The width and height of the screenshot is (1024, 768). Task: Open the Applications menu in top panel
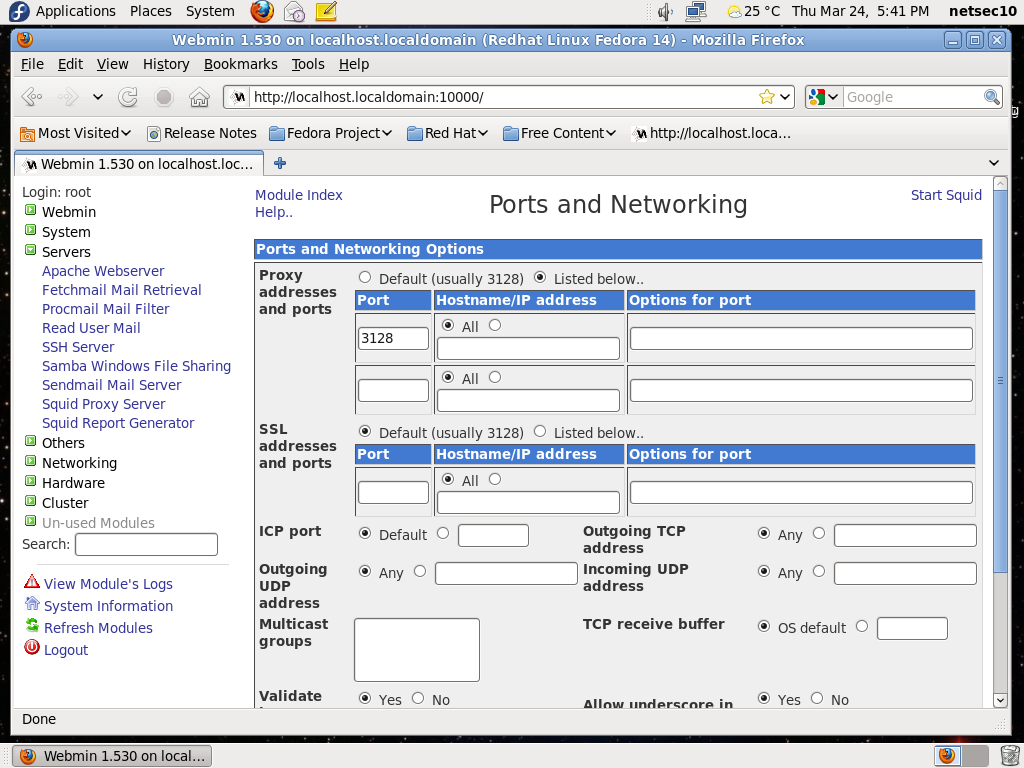point(75,11)
